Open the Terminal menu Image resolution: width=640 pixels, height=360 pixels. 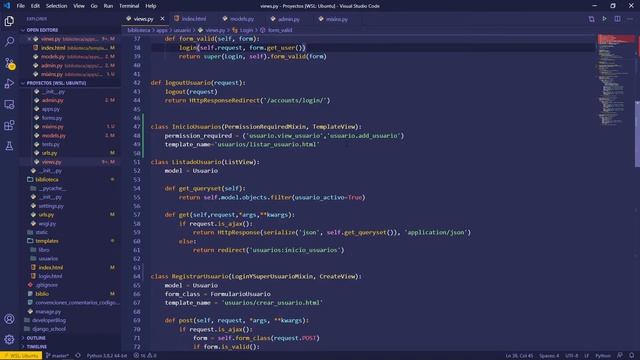pos(129,6)
